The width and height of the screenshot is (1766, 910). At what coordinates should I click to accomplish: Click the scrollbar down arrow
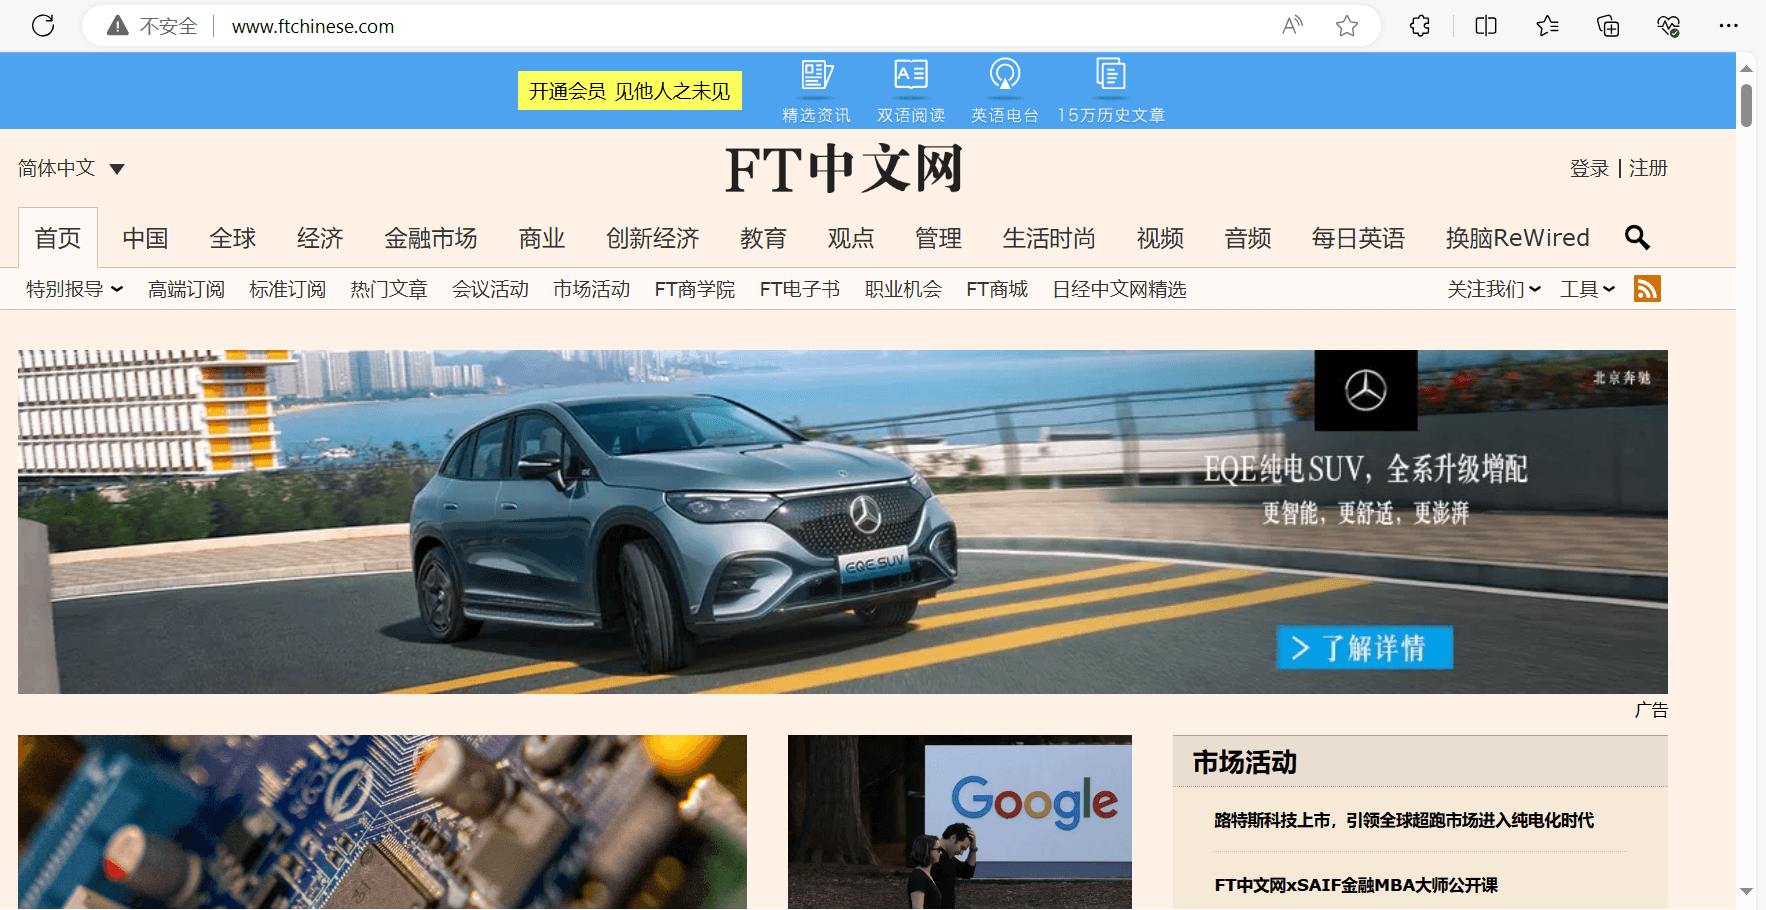[1746, 891]
